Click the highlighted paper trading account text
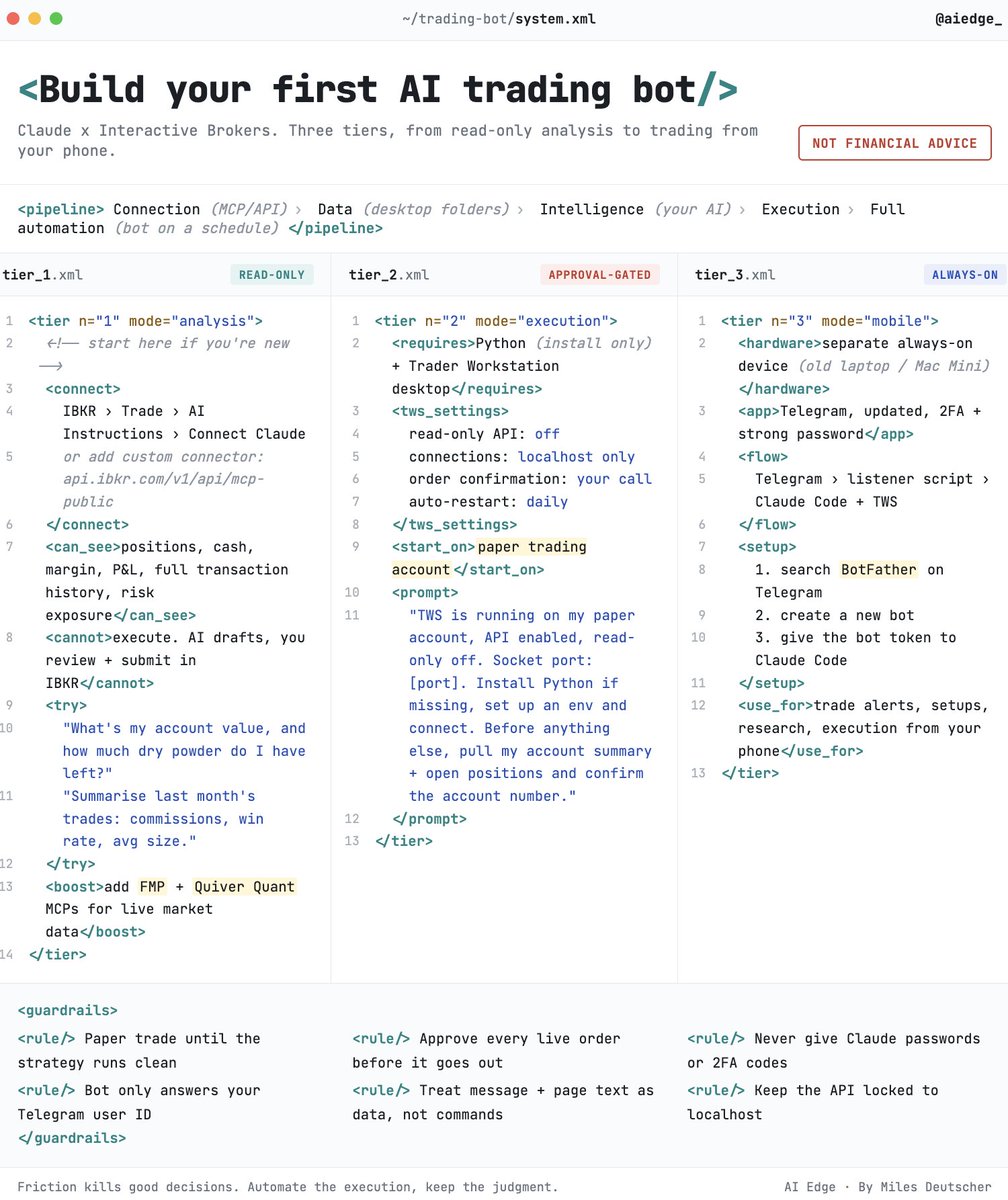 pyautogui.click(x=489, y=558)
